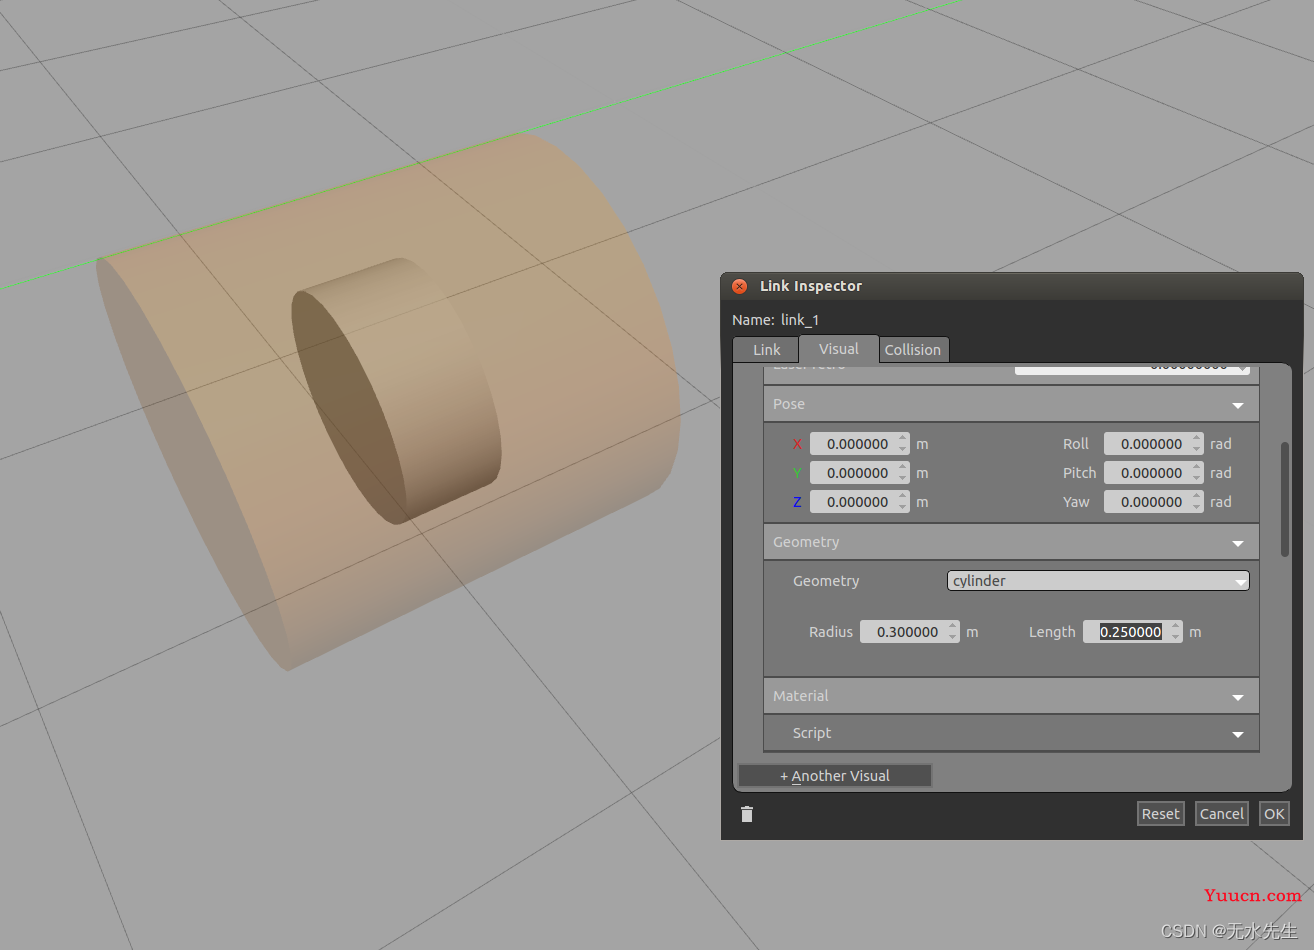The width and height of the screenshot is (1314, 950).
Task: Adjust the Roll stepper arrows
Action: (x=1197, y=444)
